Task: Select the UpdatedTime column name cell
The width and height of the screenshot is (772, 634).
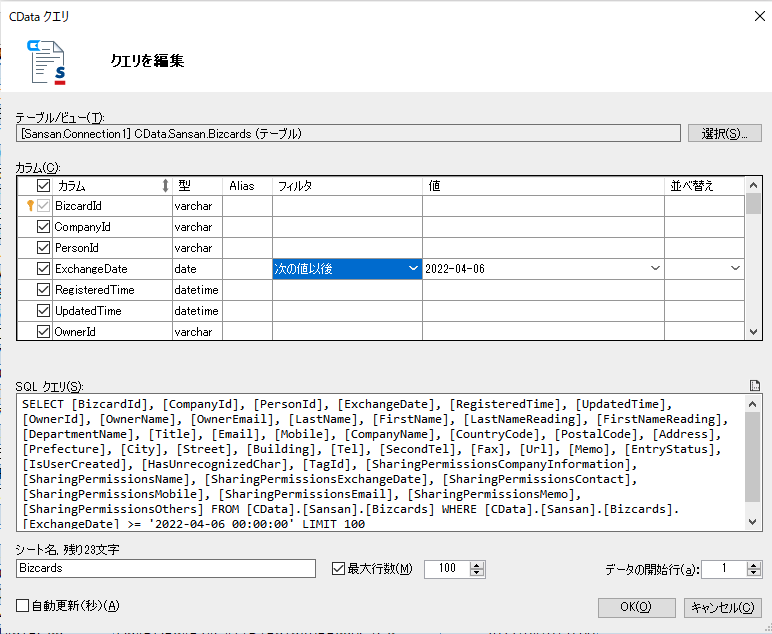Action: (112, 311)
